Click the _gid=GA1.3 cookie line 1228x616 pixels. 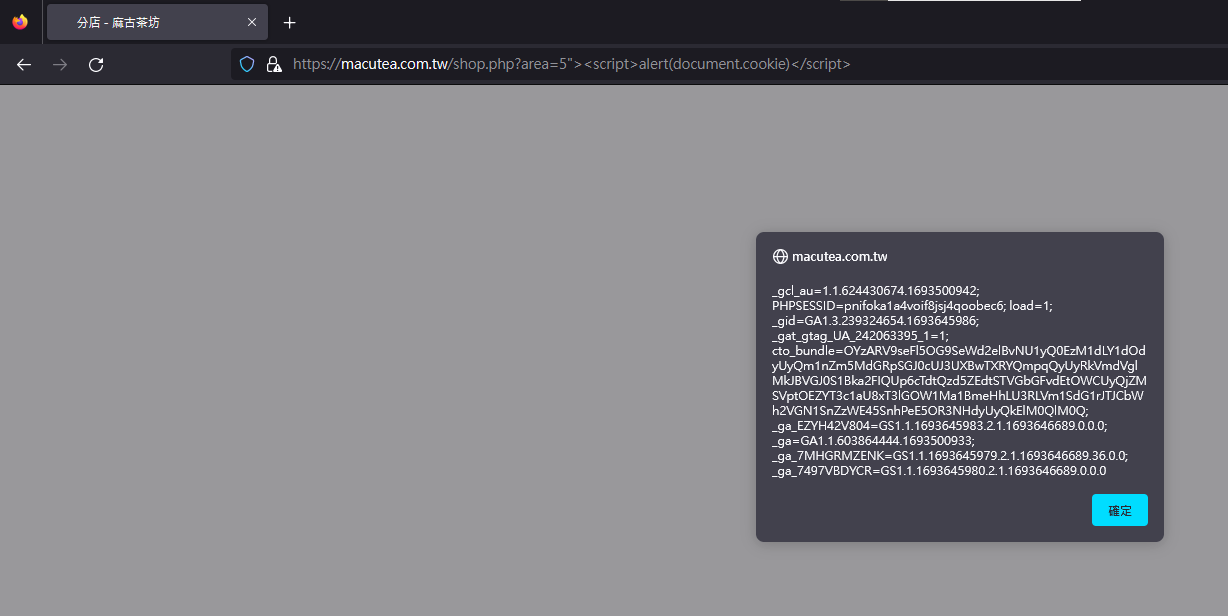[x=875, y=321]
